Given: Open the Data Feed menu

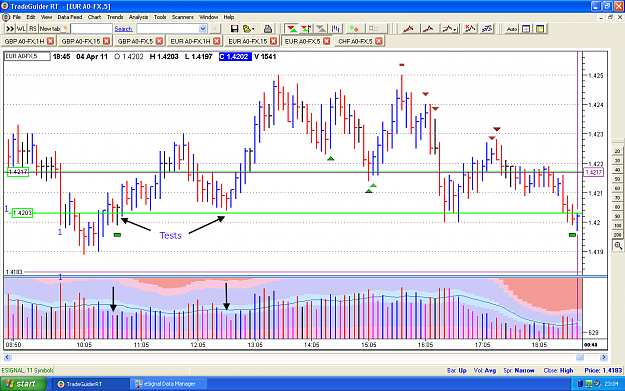Looking at the screenshot, I should tap(70, 17).
